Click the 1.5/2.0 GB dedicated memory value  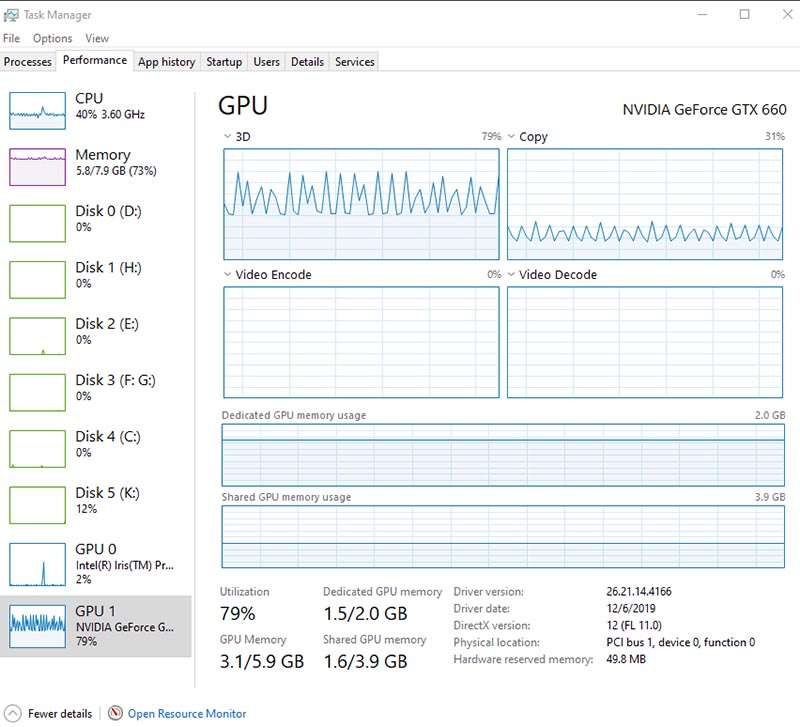(365, 613)
